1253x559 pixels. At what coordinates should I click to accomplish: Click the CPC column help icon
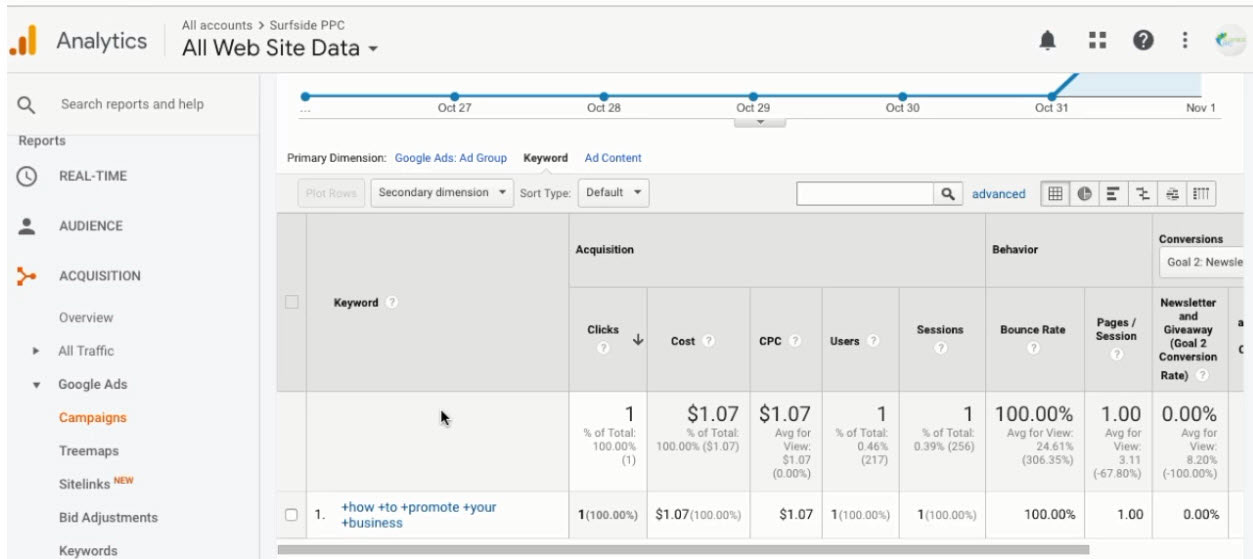coord(795,341)
